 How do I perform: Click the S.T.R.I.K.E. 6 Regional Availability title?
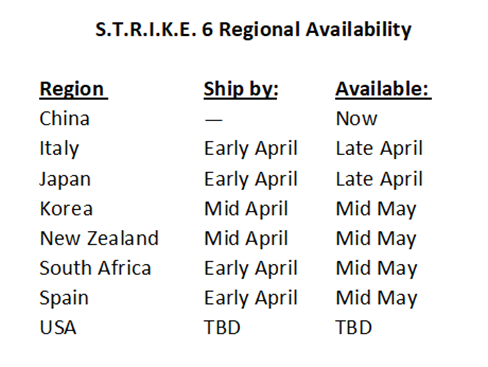click(253, 30)
